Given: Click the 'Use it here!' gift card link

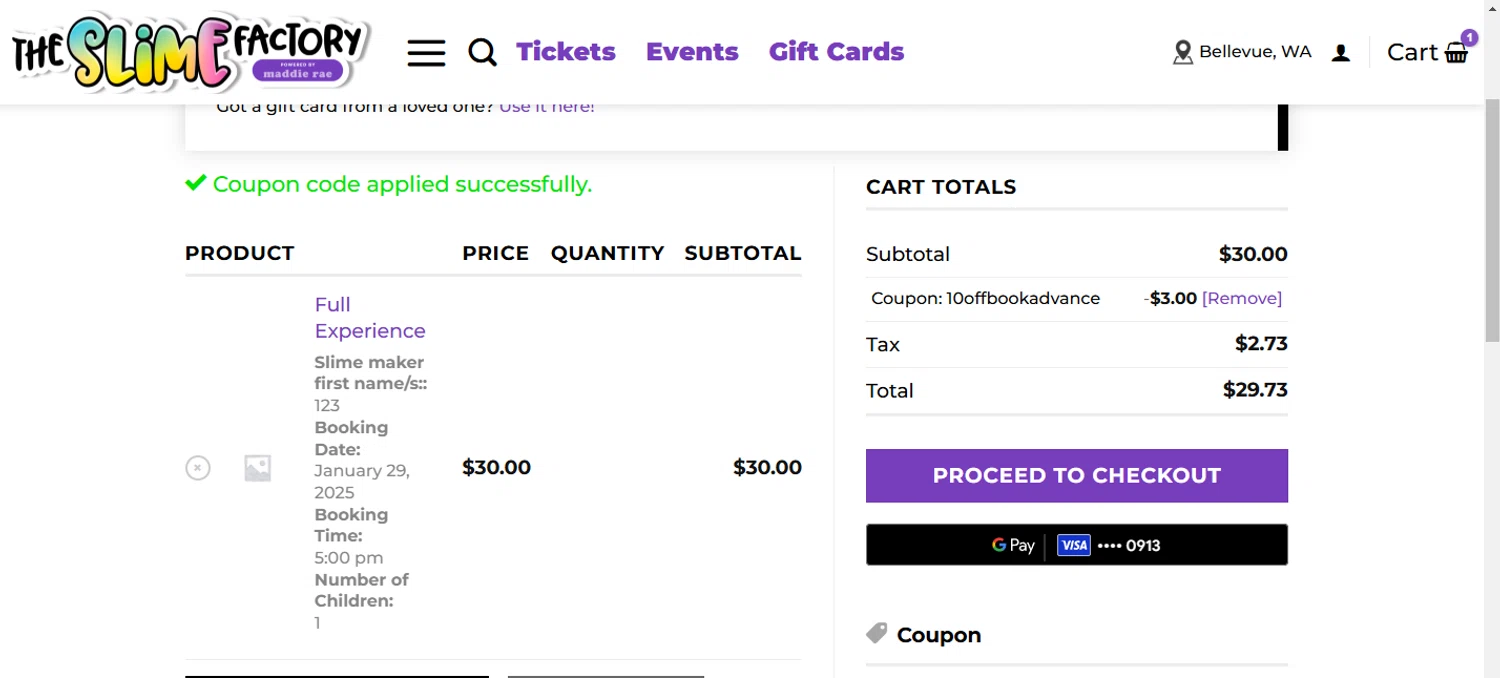Looking at the screenshot, I should pyautogui.click(x=547, y=107).
